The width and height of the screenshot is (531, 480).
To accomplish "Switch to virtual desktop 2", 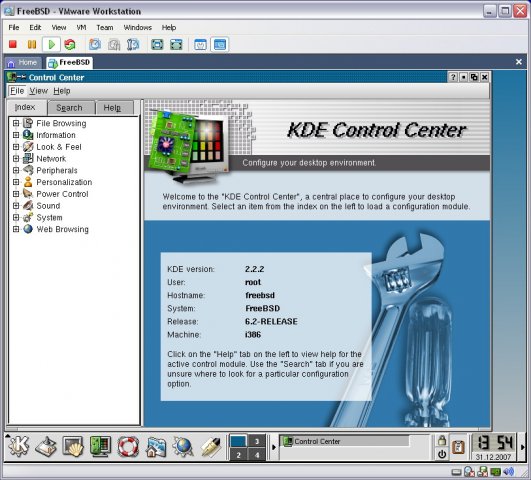I will 238,455.
